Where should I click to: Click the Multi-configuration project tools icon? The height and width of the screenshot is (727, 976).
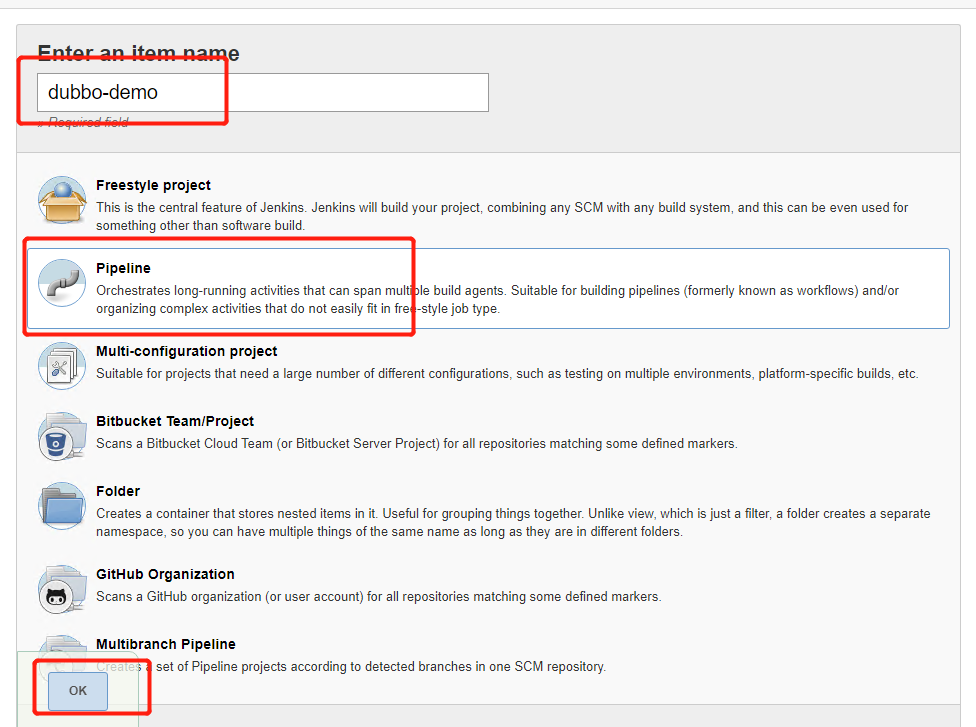pyautogui.click(x=62, y=366)
